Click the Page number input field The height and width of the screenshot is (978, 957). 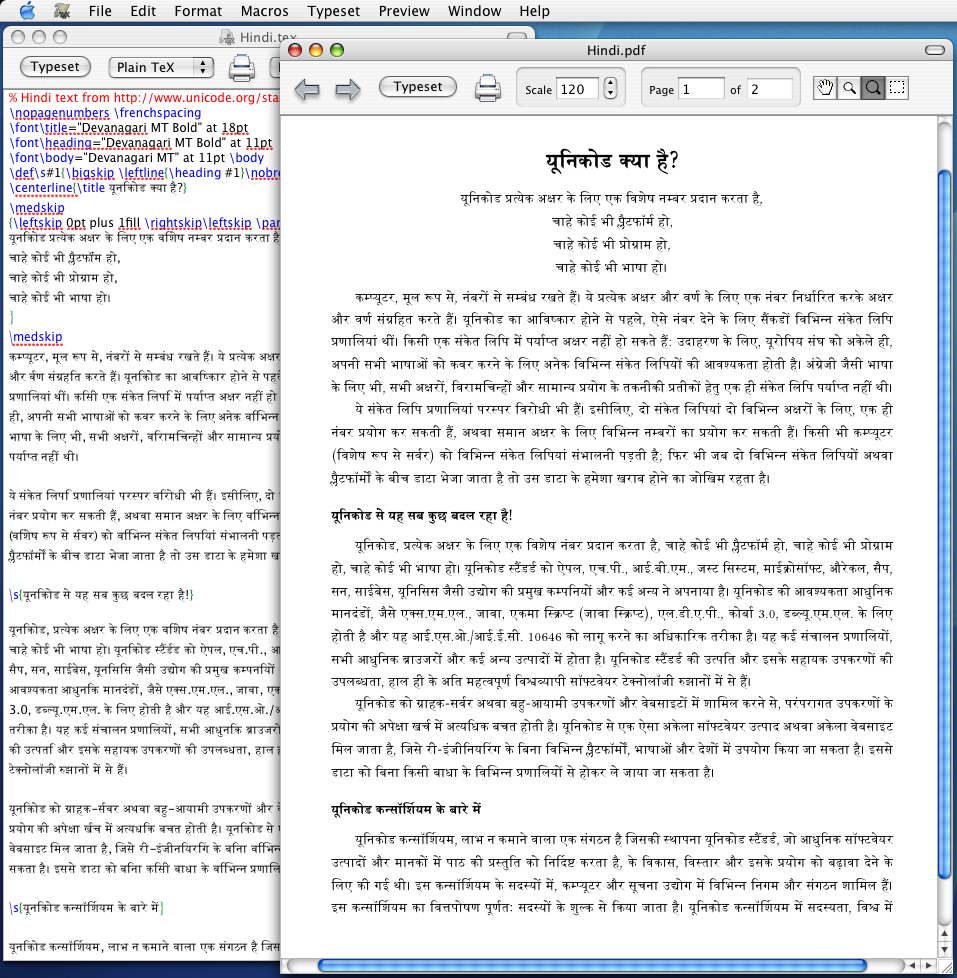click(702, 89)
